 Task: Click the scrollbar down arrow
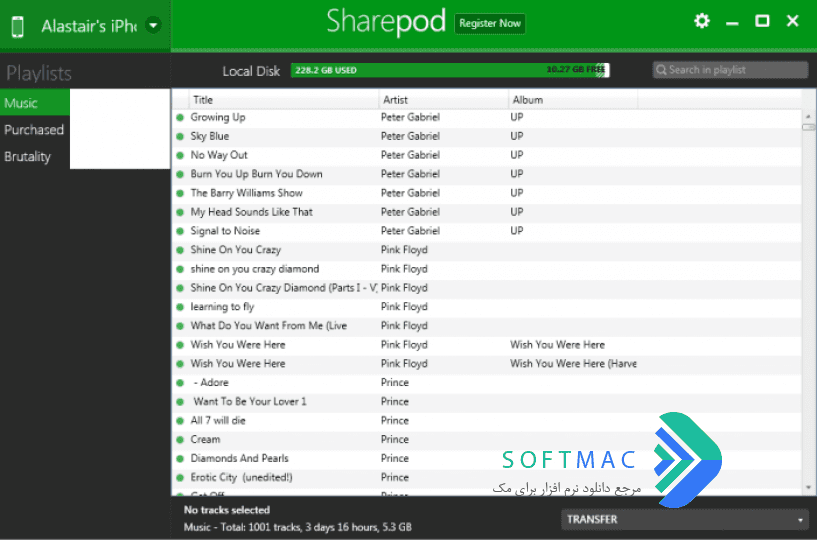808,487
